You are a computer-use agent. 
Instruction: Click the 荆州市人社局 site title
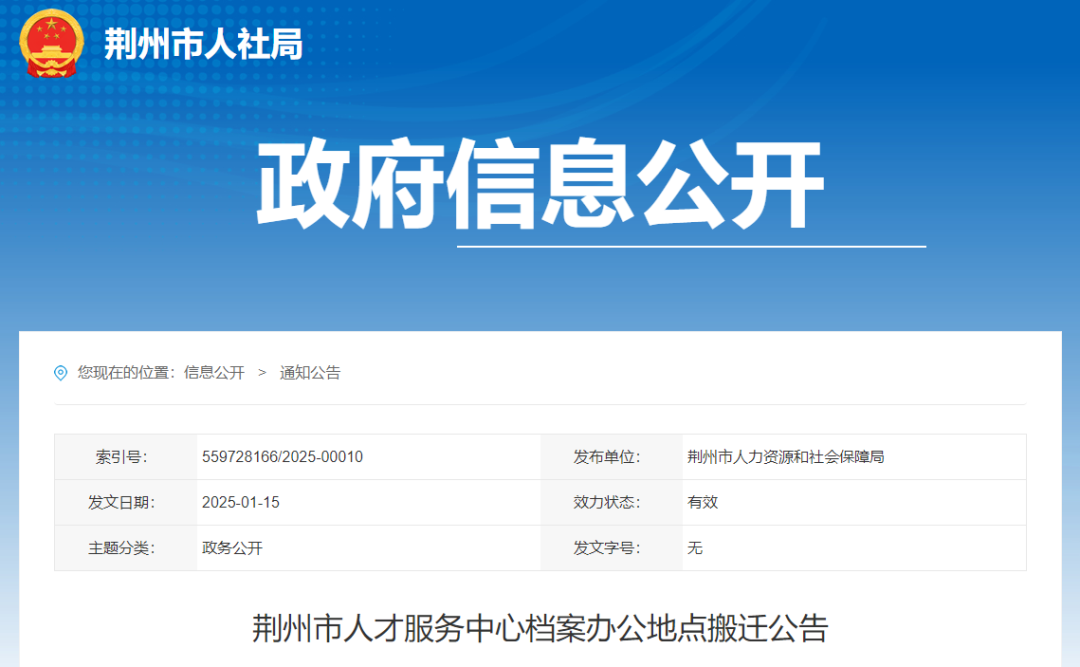pyautogui.click(x=199, y=43)
